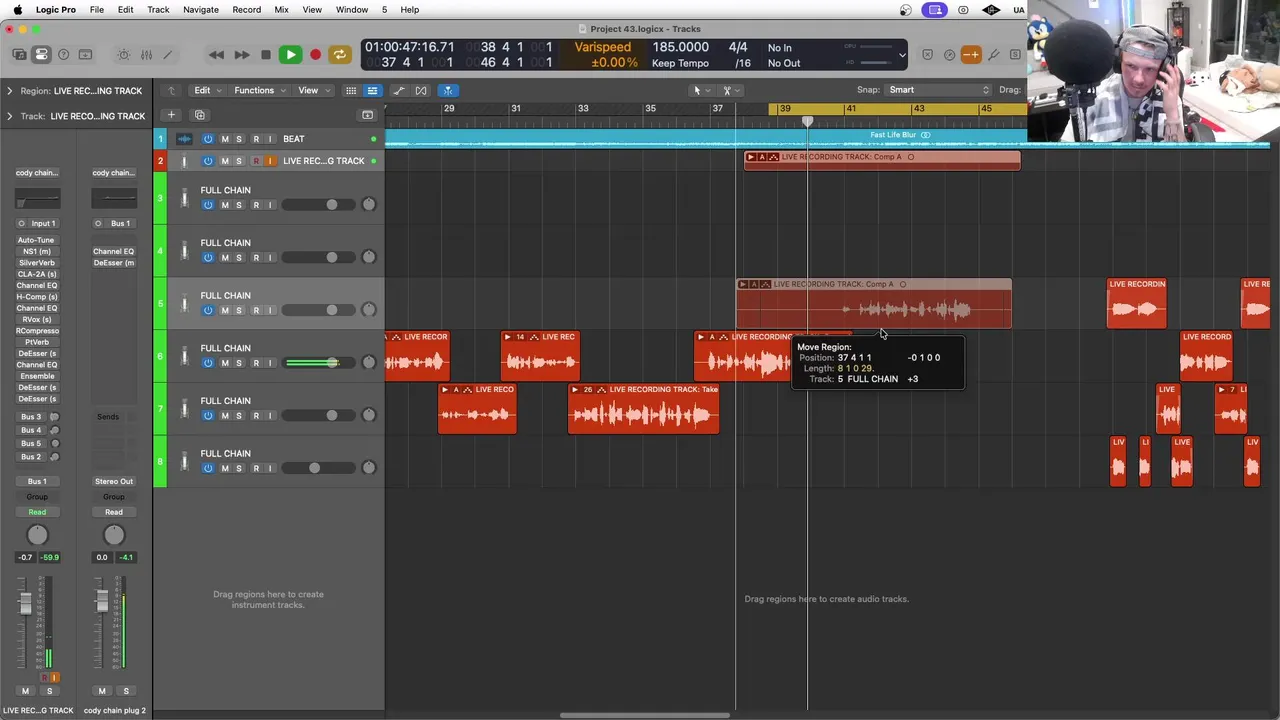Open the Navigate menu
The image size is (1280, 720).
tap(200, 9)
